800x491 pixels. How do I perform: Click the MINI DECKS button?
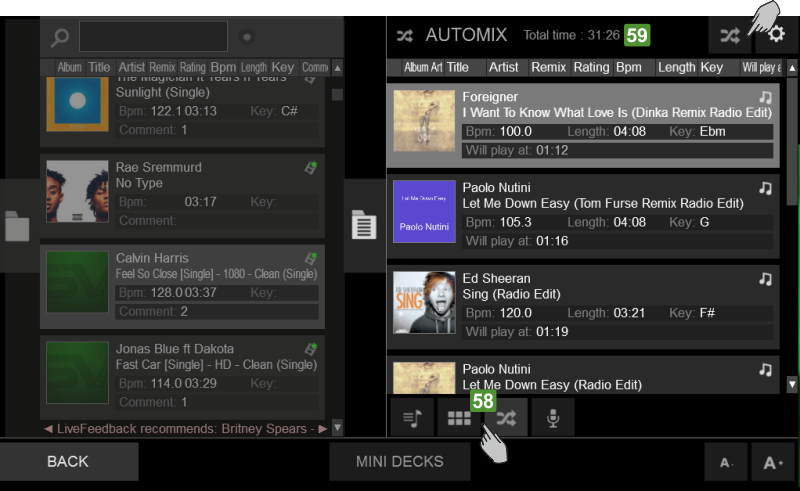pyautogui.click(x=399, y=462)
